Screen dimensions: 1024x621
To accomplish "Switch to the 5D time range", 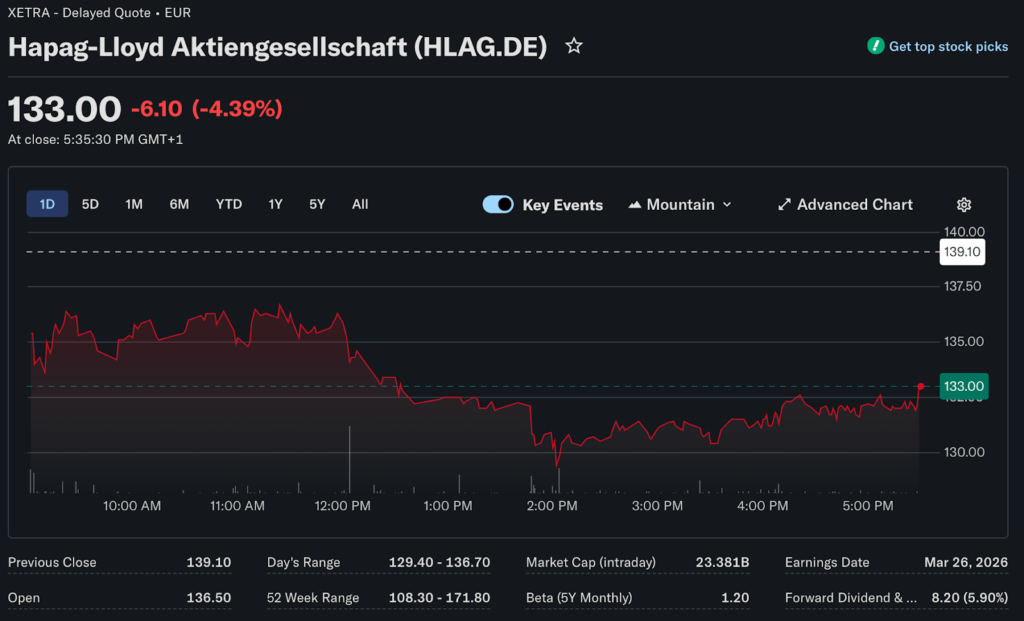I will (x=90, y=204).
